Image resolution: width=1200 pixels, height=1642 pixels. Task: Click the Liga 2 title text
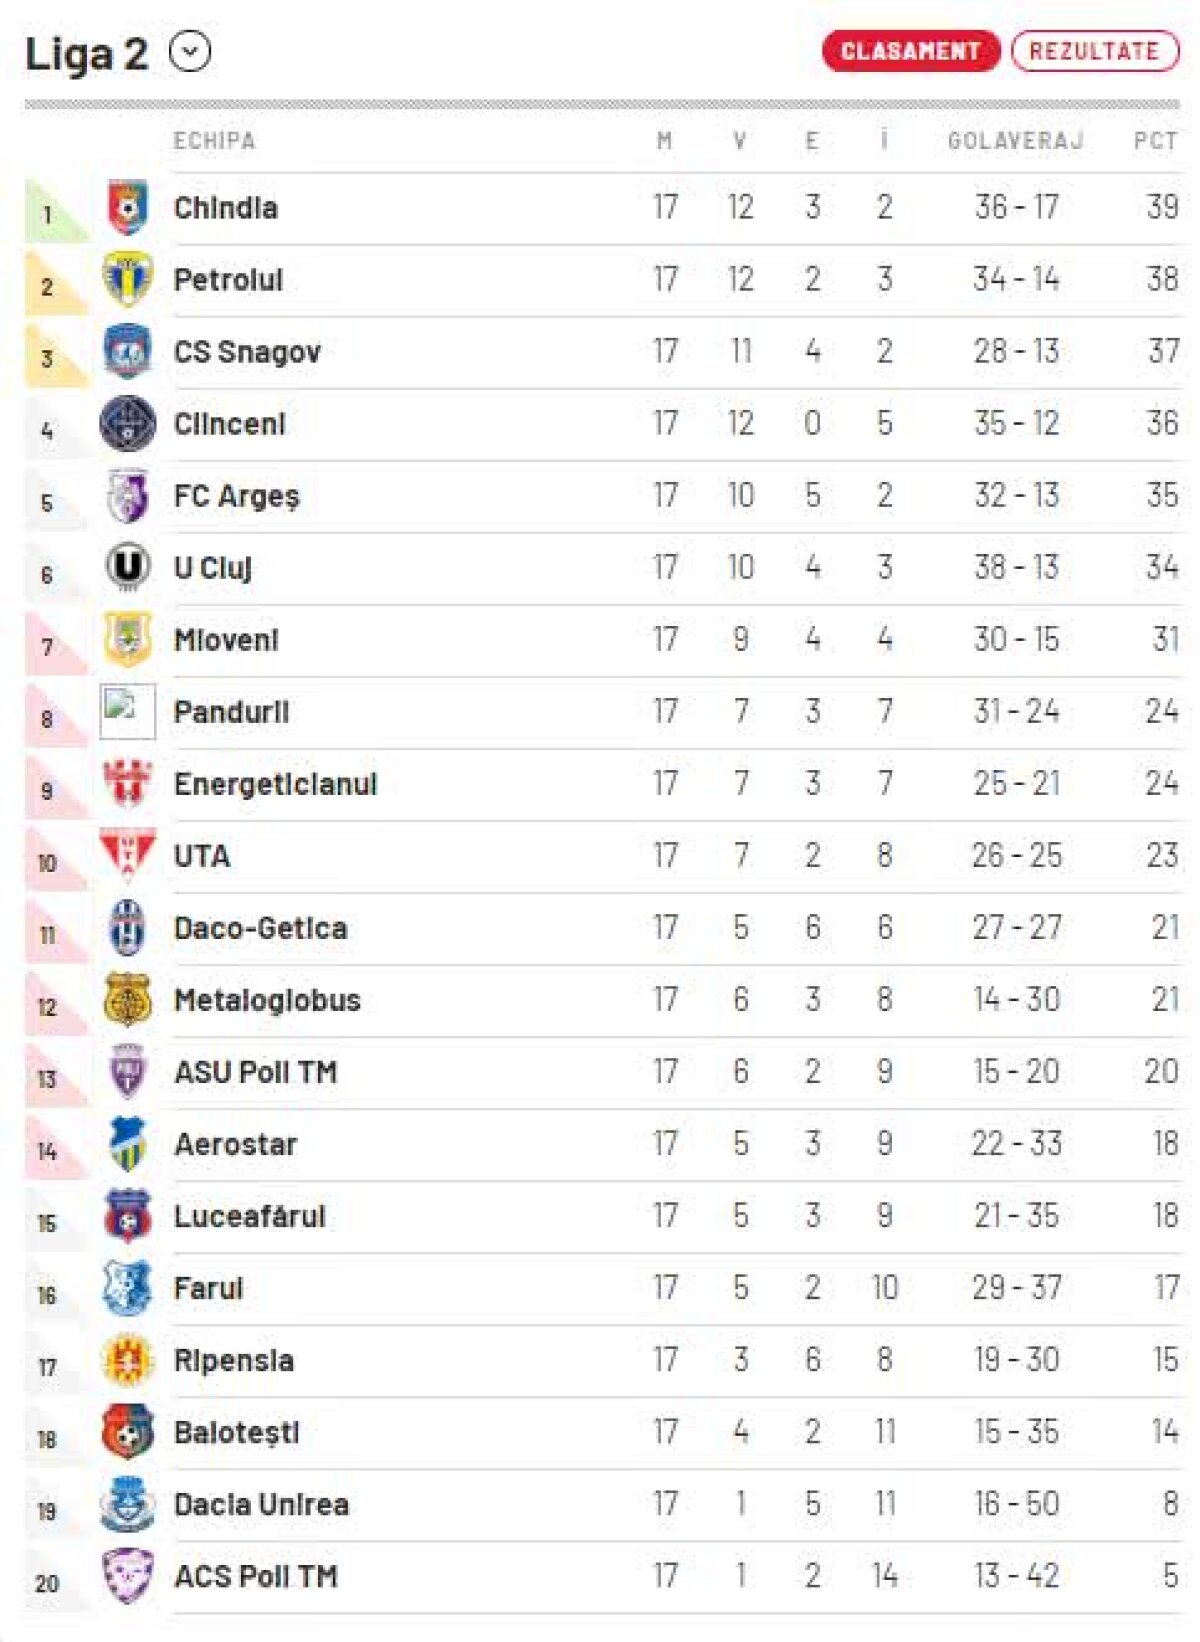(x=86, y=54)
